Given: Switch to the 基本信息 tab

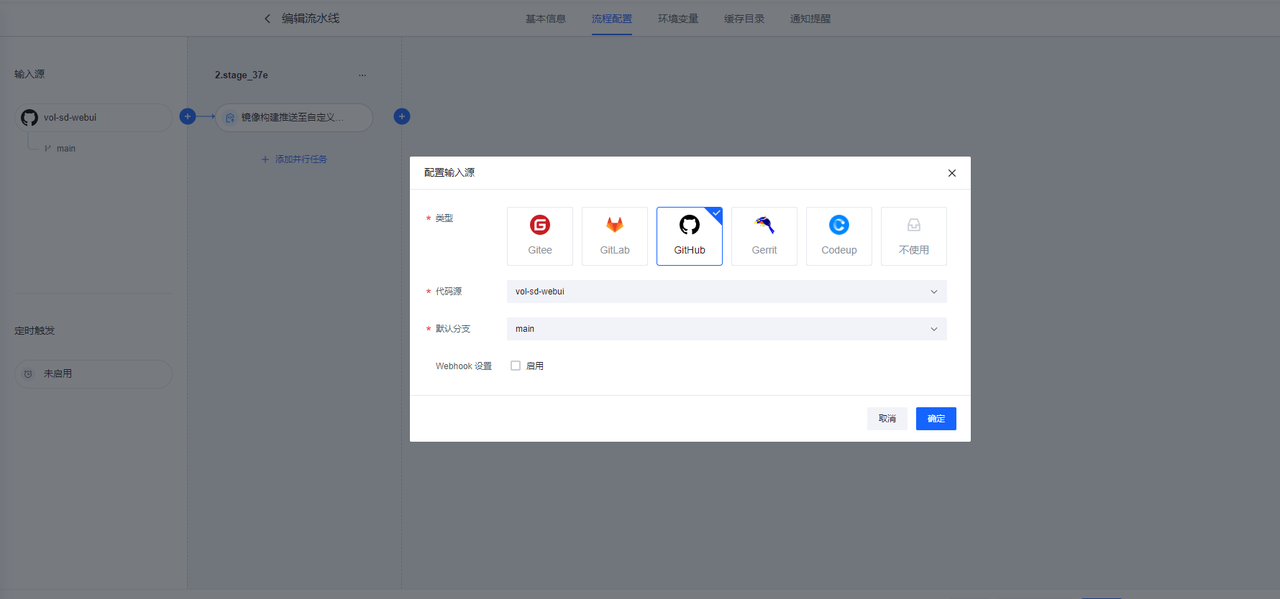Looking at the screenshot, I should (545, 19).
